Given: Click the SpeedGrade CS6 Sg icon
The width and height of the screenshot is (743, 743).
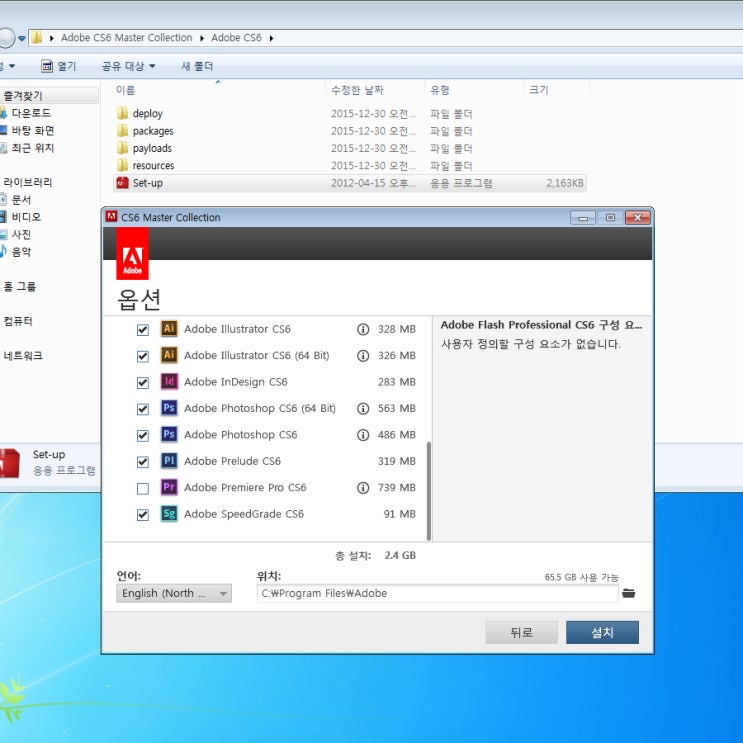Looking at the screenshot, I should (169, 514).
